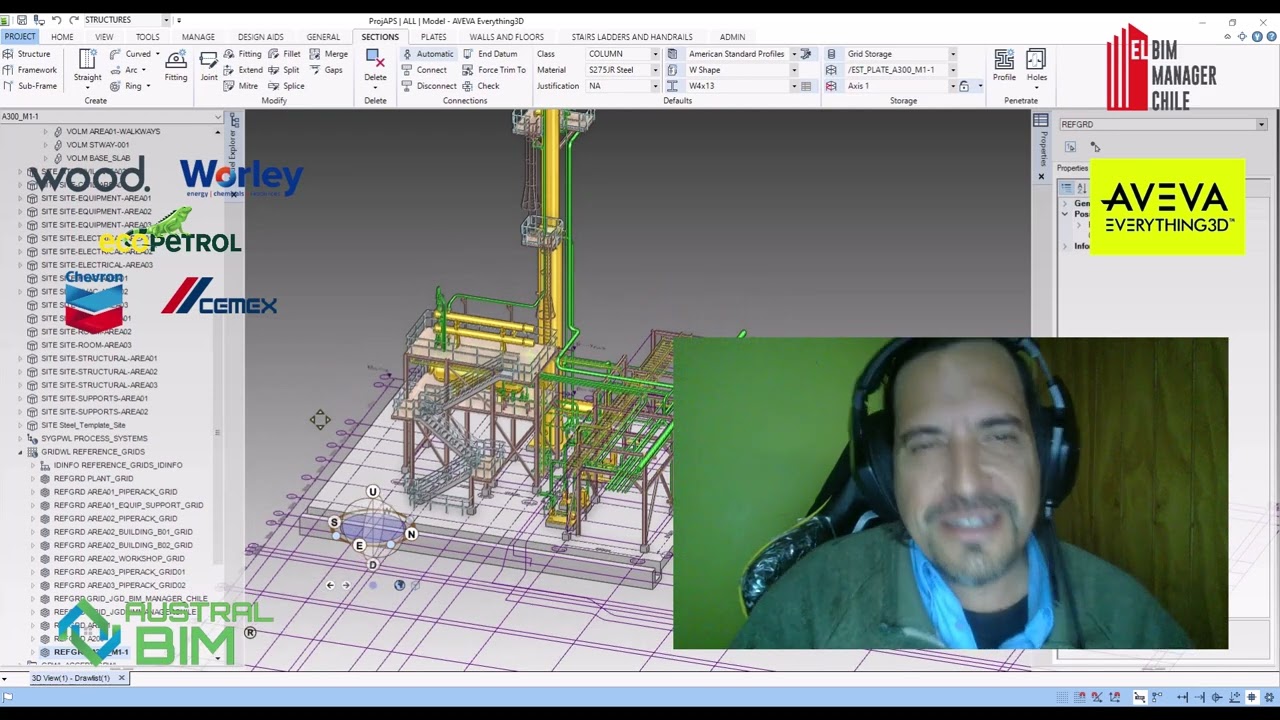This screenshot has width=1280, height=720.
Task: Open the Material S275JR Steel dropdown
Action: (655, 70)
